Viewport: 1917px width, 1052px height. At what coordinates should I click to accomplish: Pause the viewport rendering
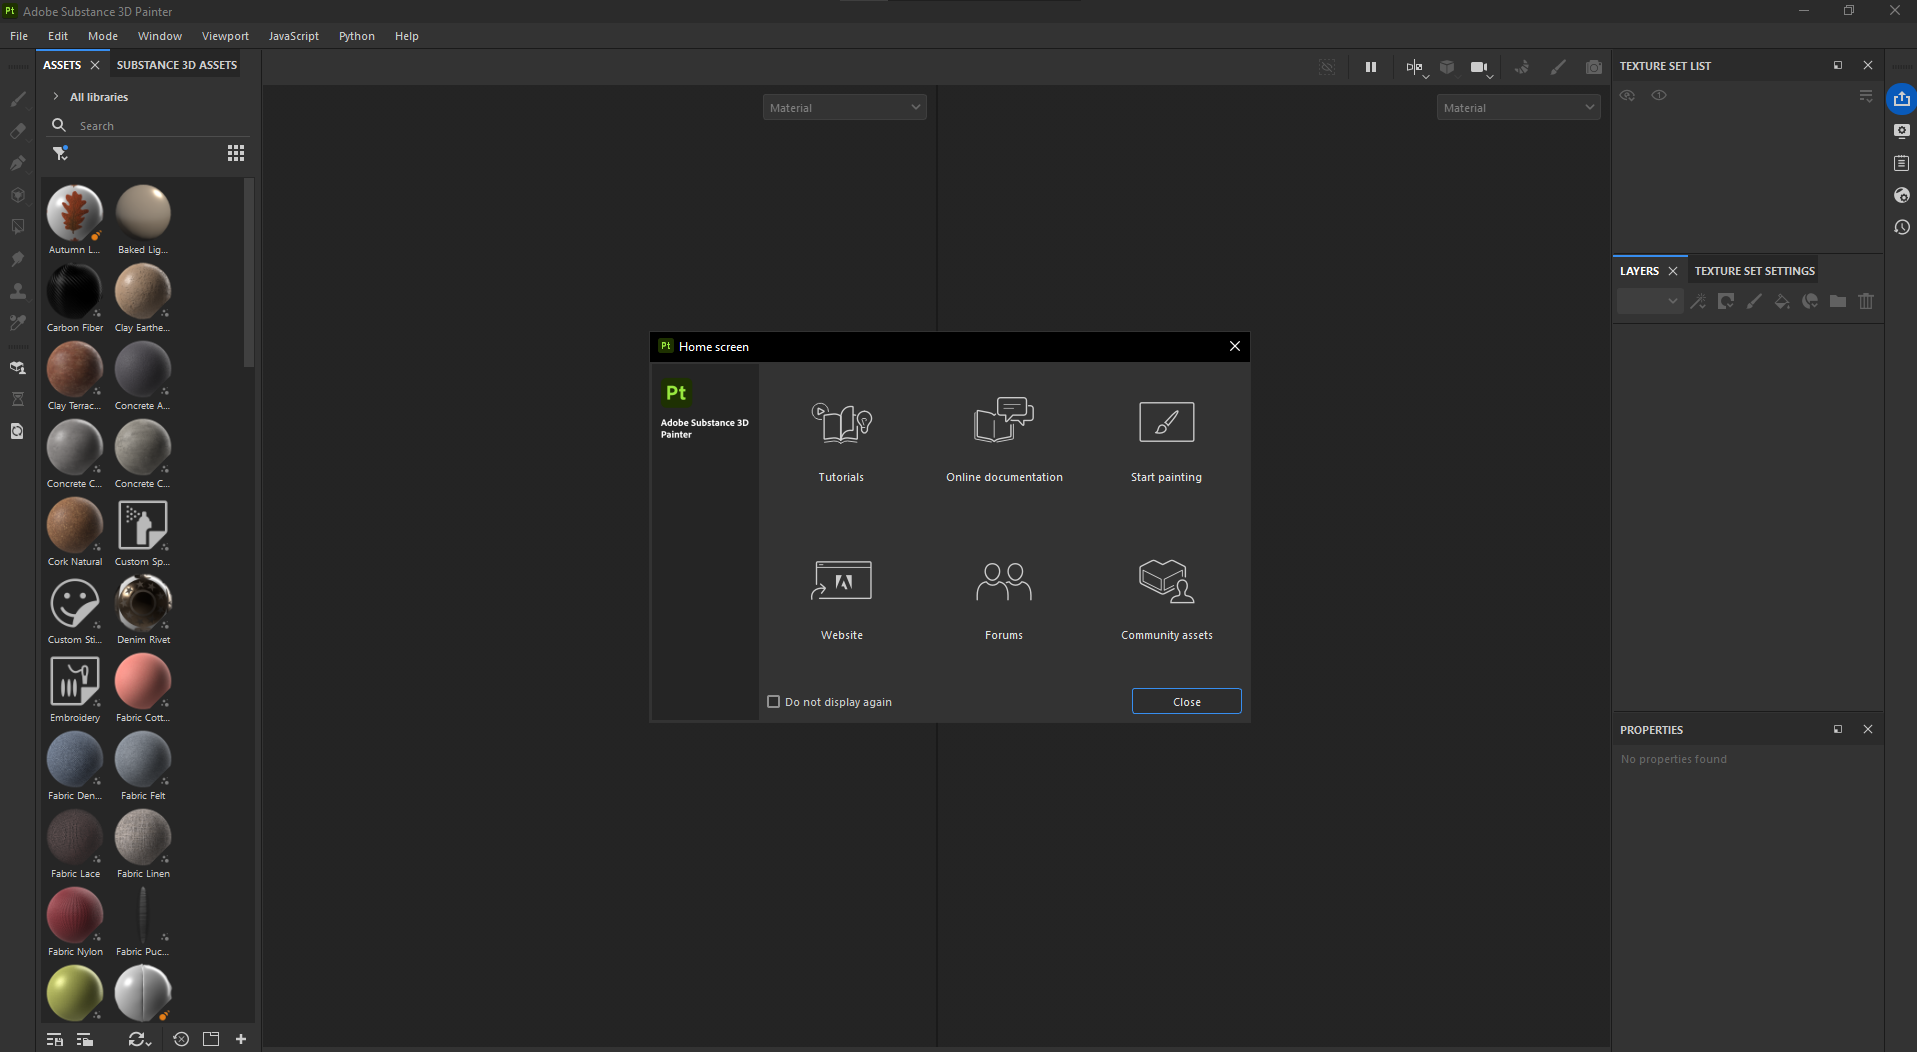[x=1370, y=67]
